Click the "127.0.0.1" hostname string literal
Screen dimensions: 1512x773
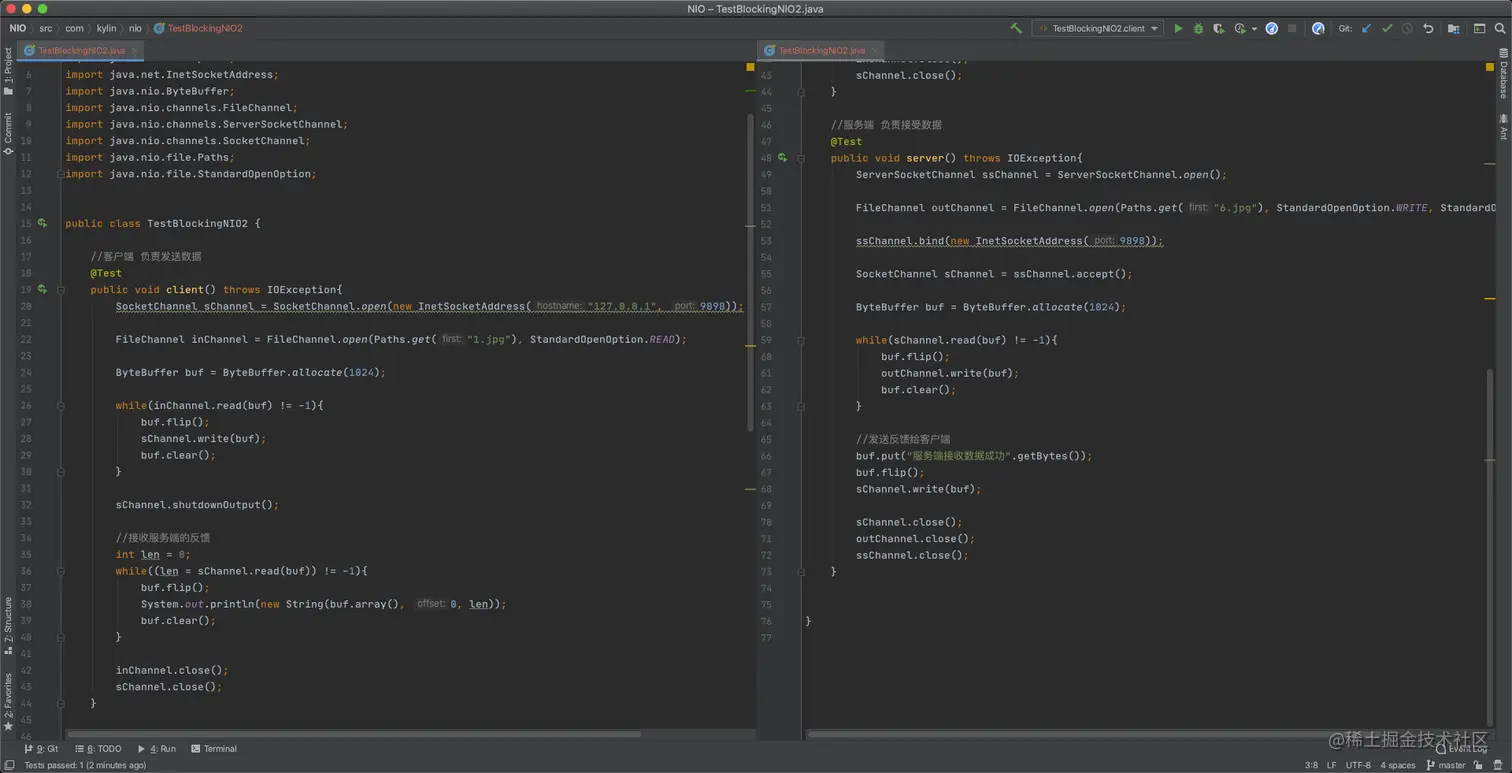pos(624,306)
